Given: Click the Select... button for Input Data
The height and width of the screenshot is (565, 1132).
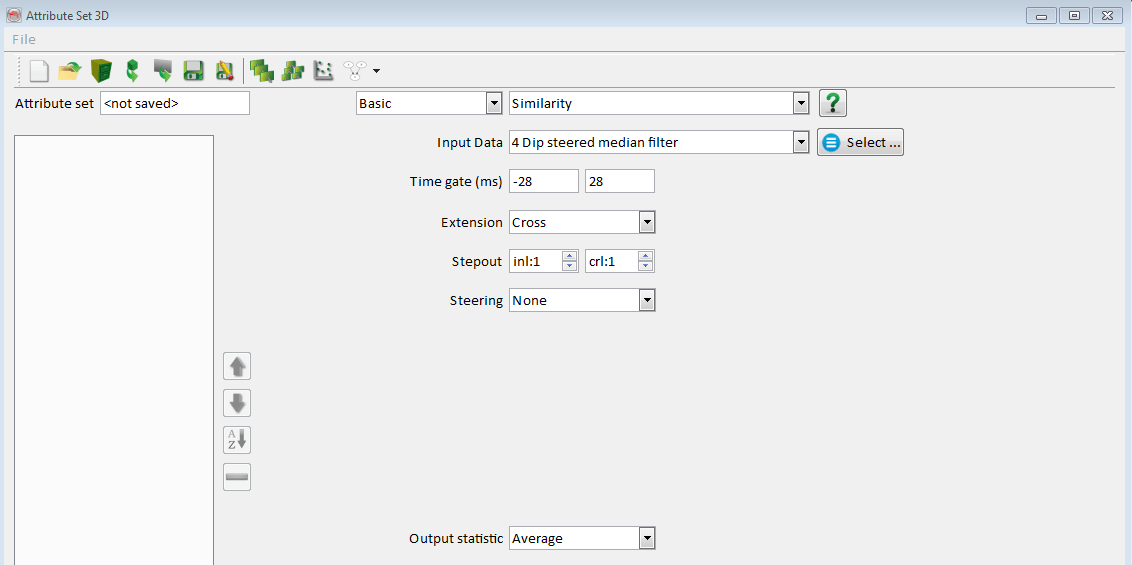Looking at the screenshot, I should (861, 142).
